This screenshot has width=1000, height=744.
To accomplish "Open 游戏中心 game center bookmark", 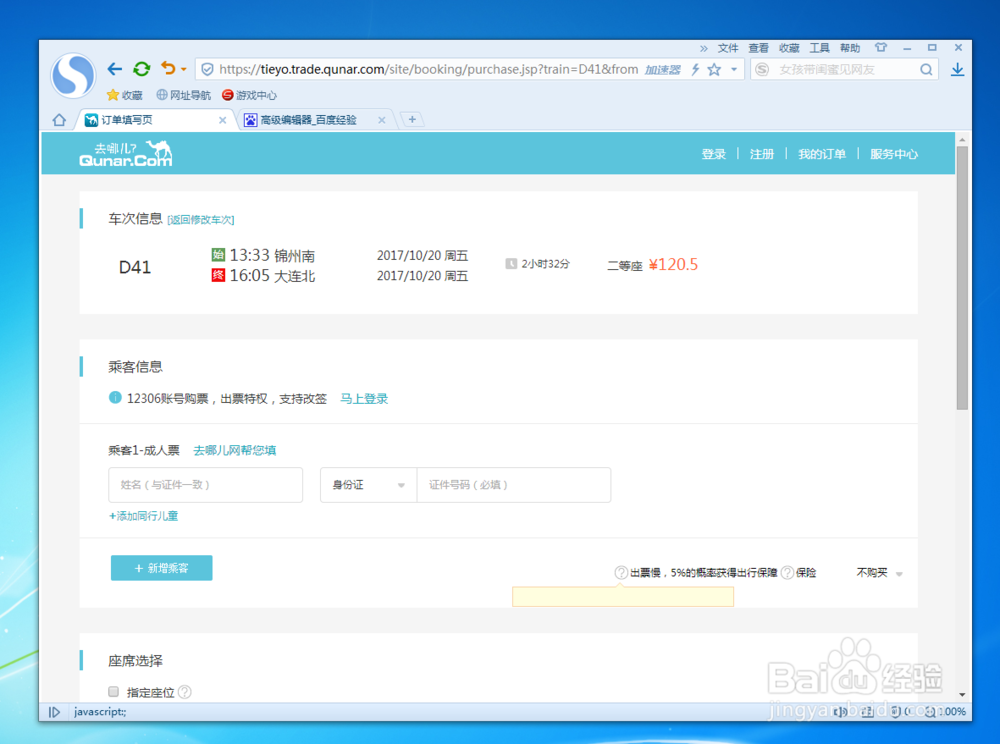I will click(249, 95).
